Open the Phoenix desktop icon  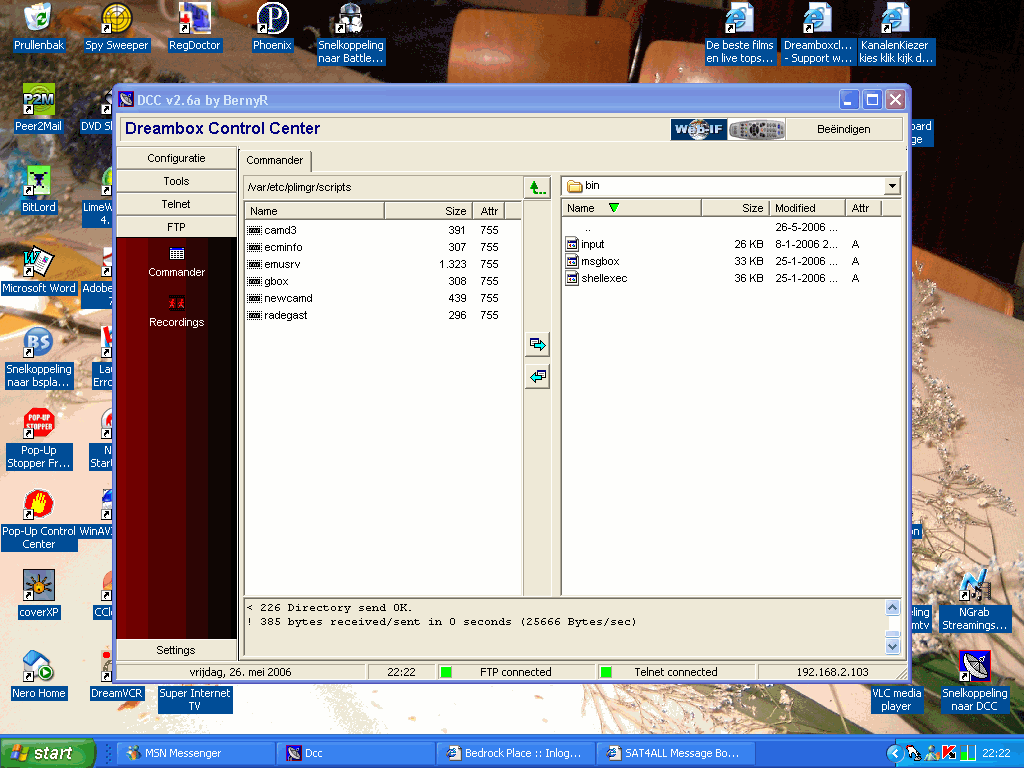point(272,27)
